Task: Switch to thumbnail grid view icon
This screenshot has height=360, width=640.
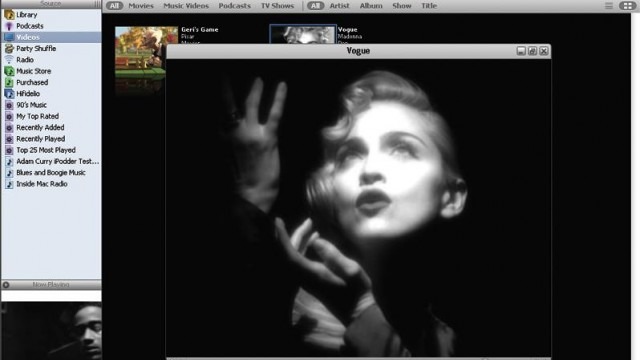Action: click(627, 6)
